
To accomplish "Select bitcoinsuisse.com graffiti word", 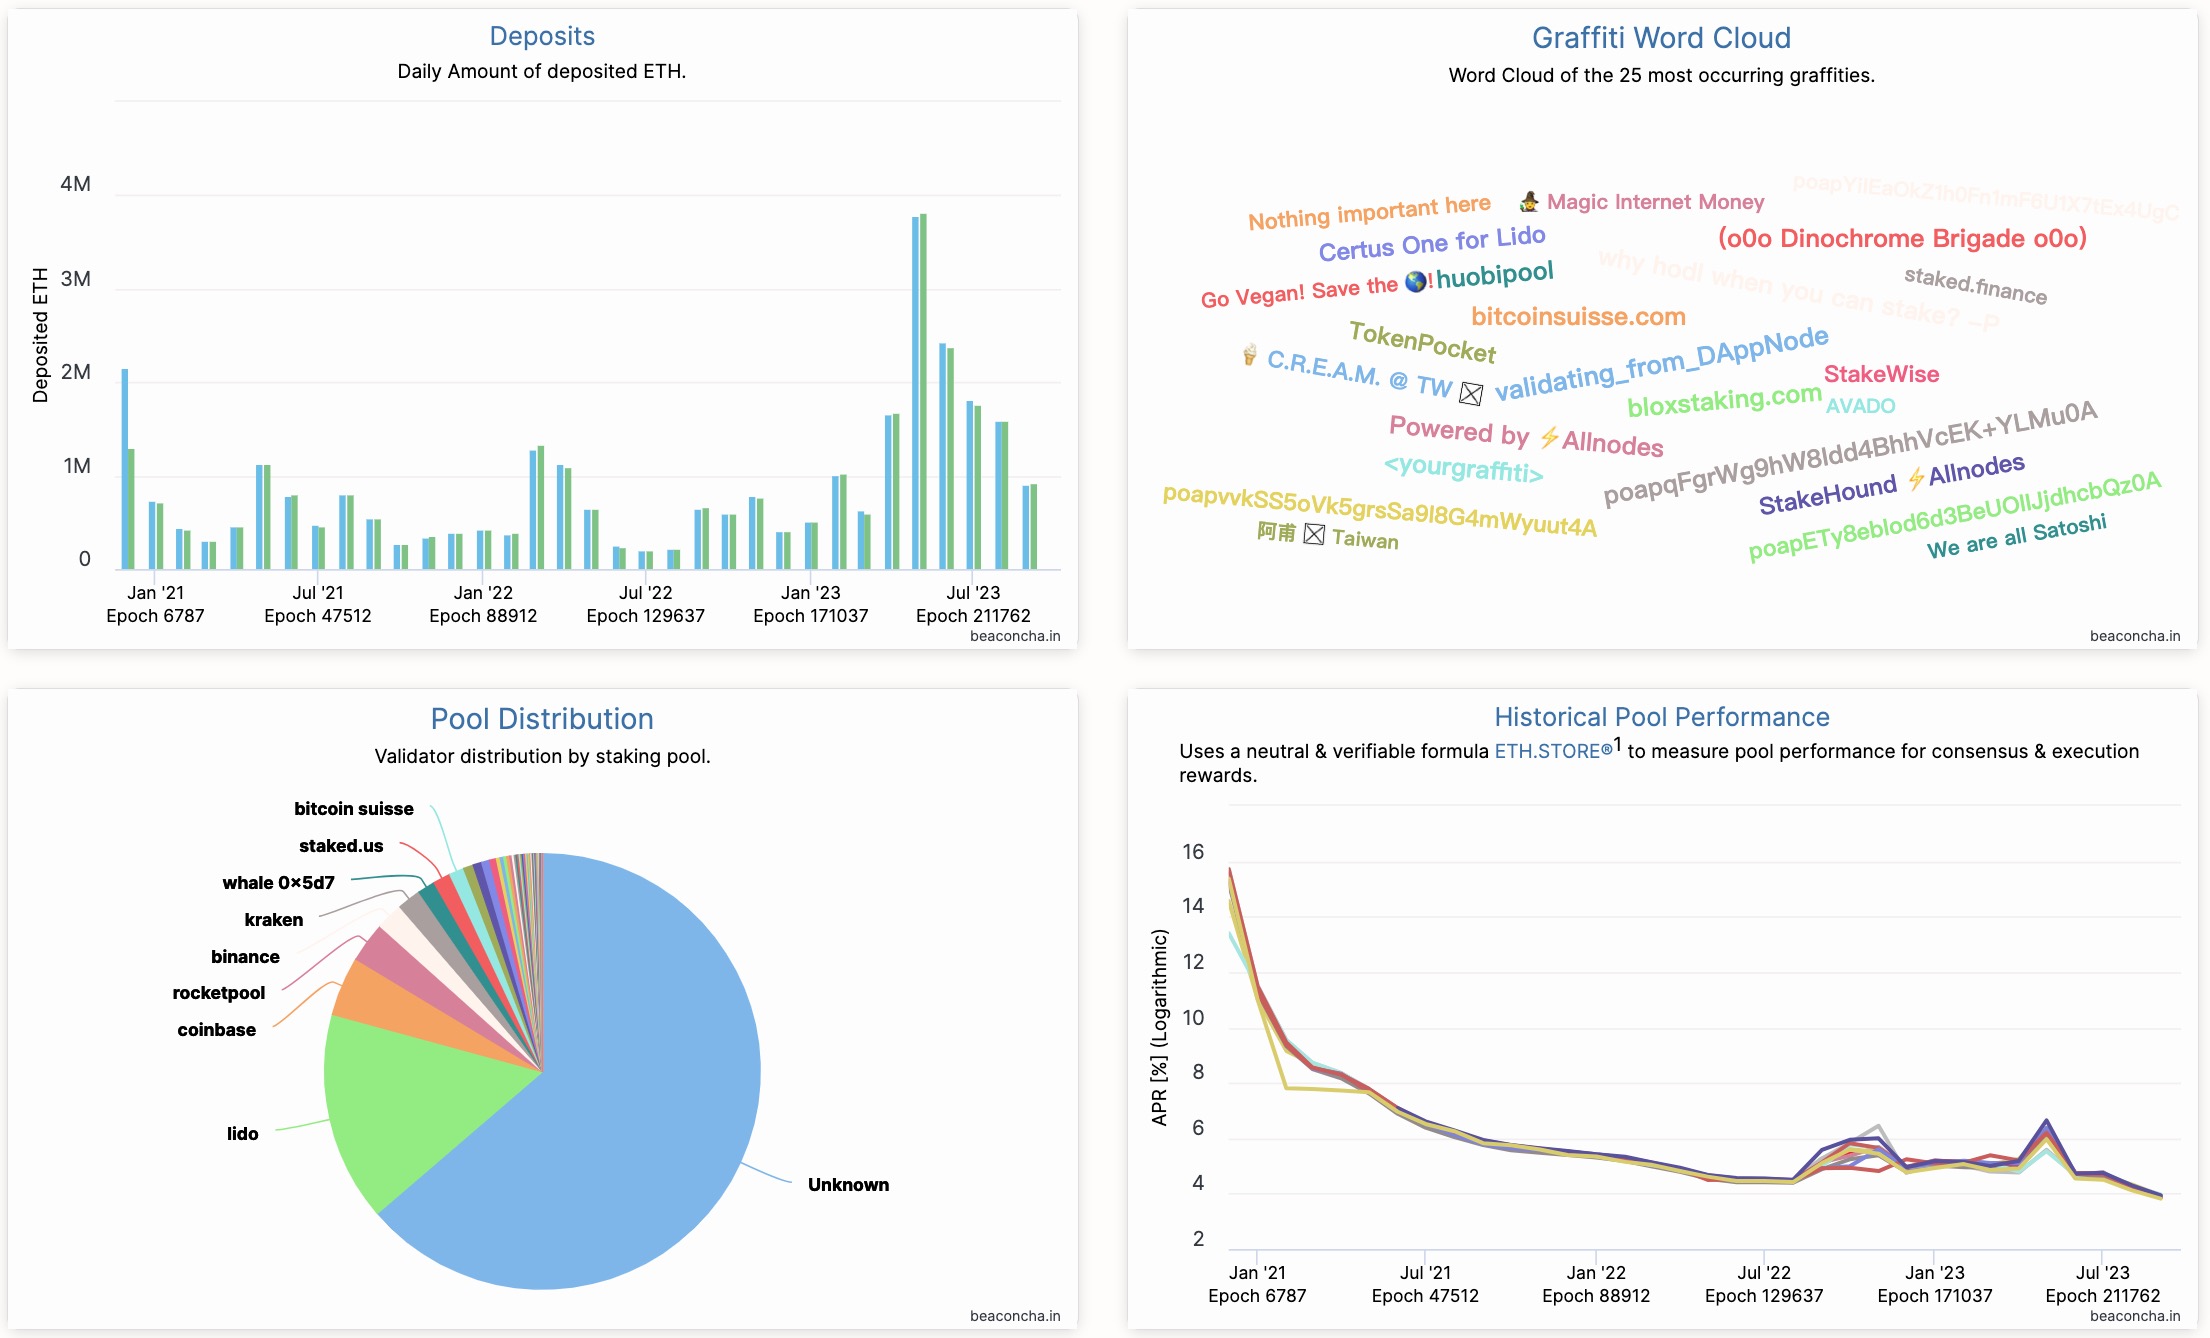I will [1578, 316].
